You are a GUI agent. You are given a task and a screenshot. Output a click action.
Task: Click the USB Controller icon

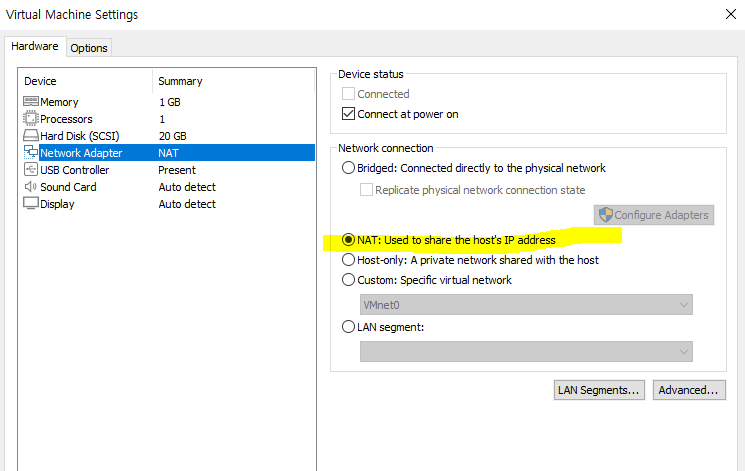coord(31,170)
